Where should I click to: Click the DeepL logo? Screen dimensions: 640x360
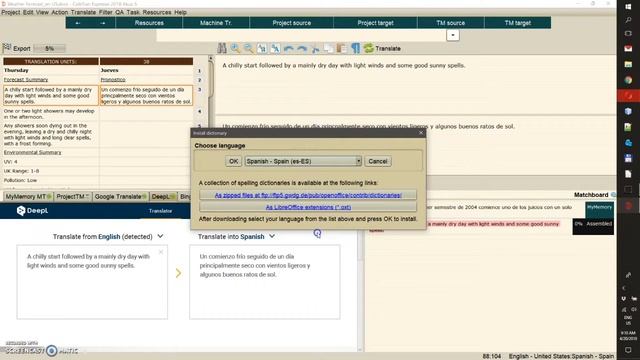click(x=32, y=211)
